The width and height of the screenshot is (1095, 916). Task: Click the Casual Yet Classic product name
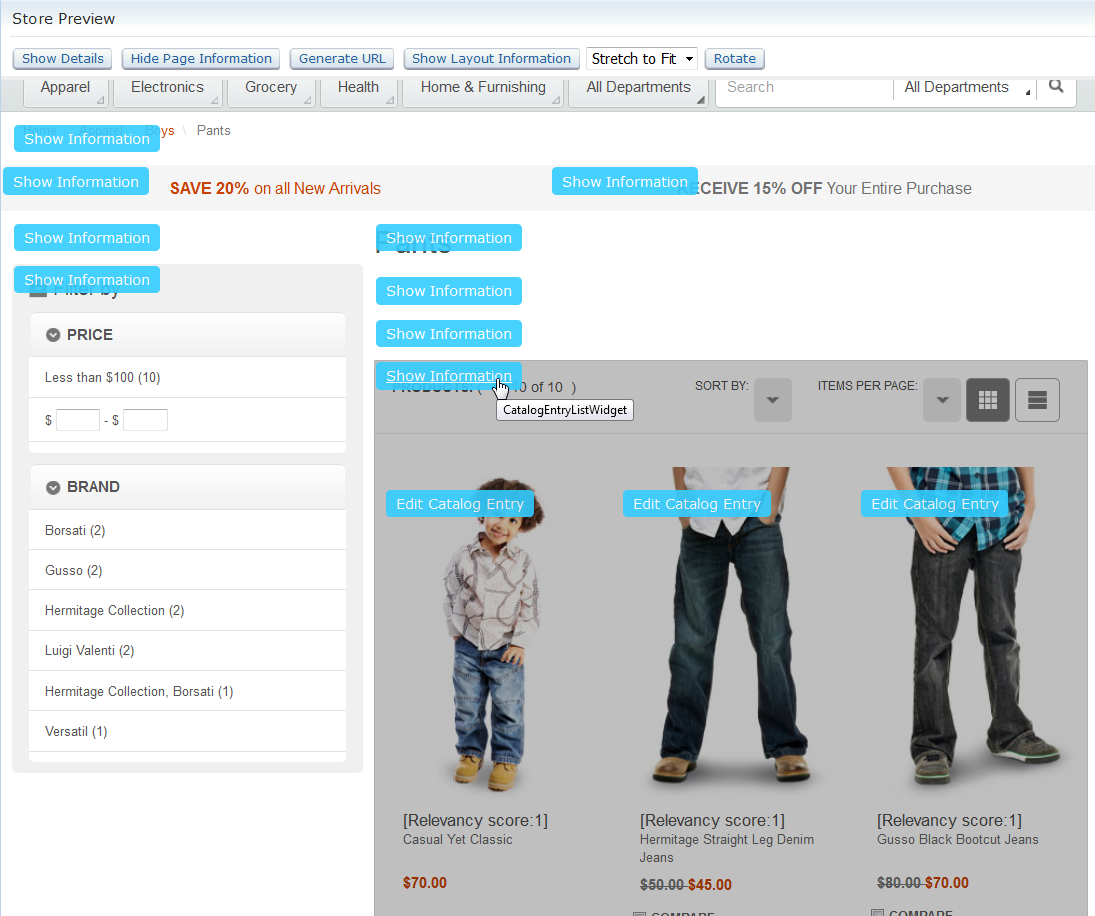tap(457, 840)
